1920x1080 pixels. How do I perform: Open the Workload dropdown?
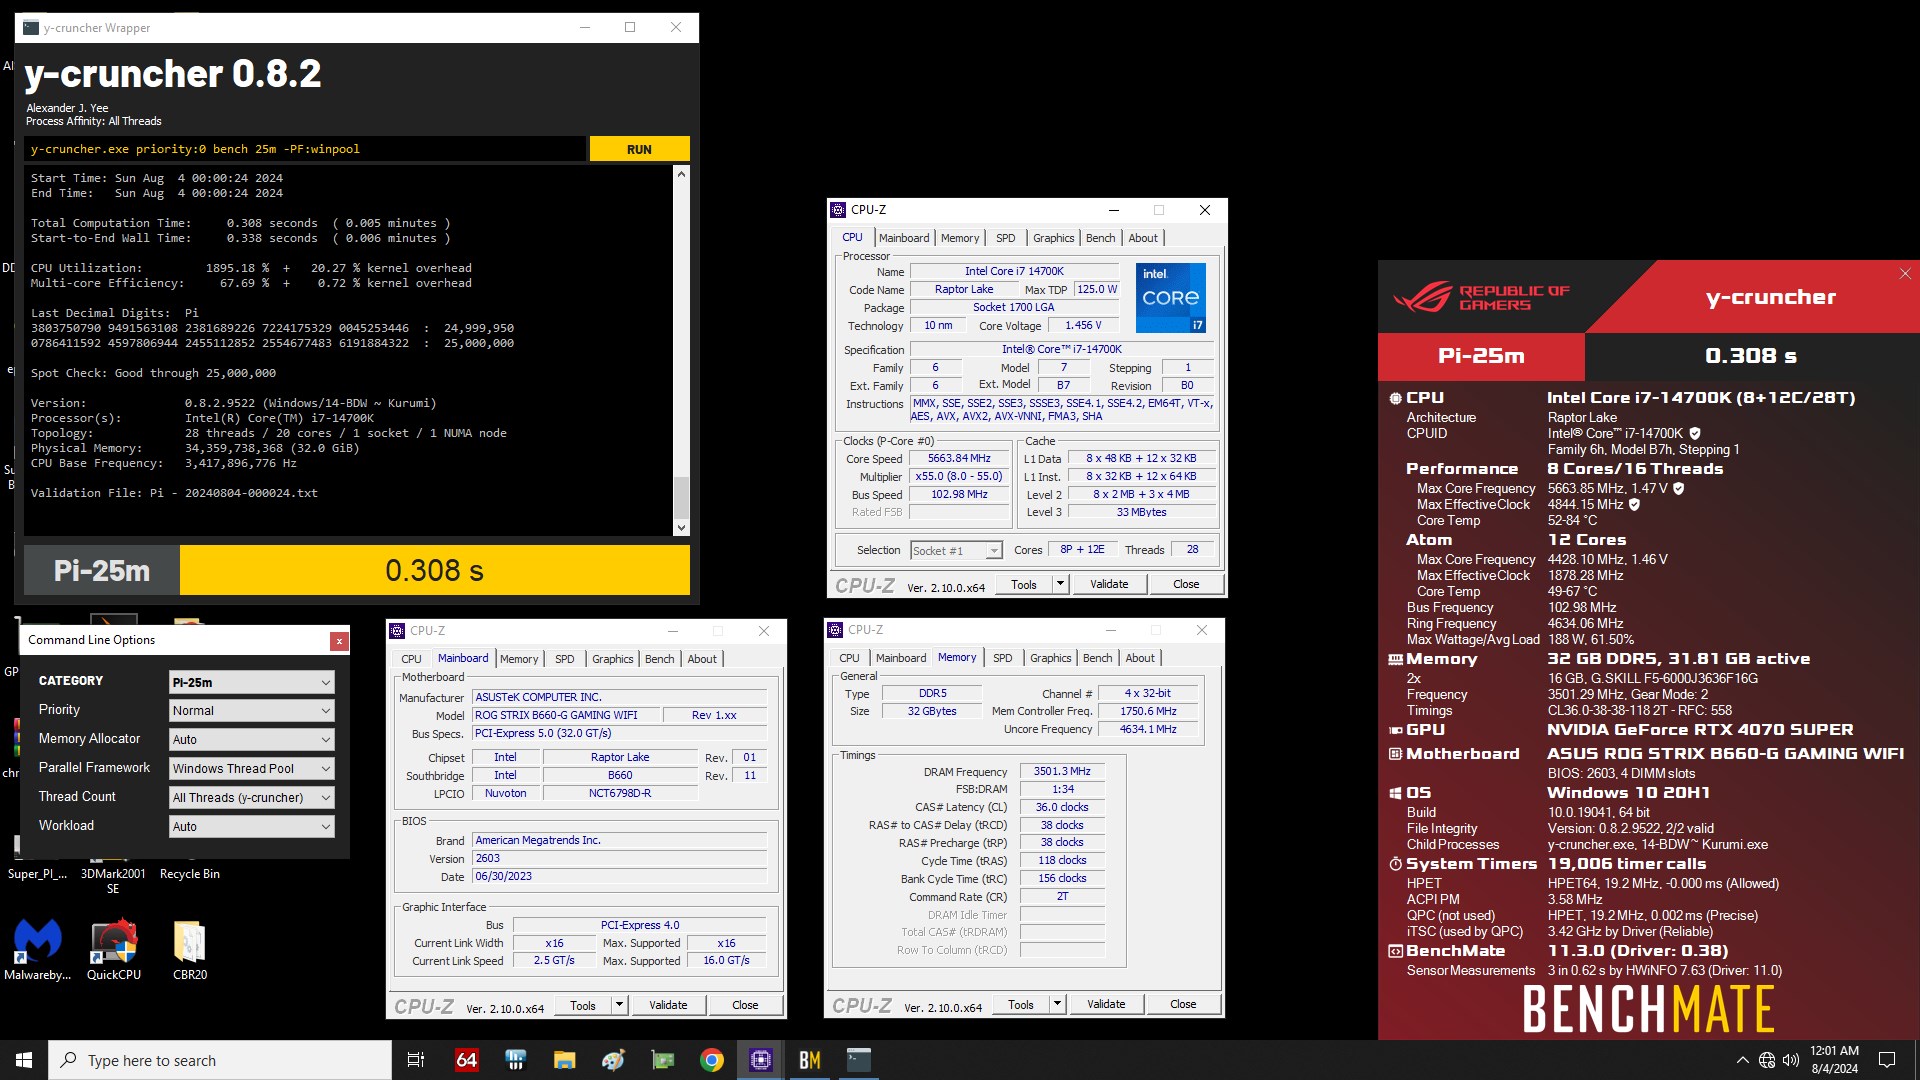pyautogui.click(x=251, y=827)
